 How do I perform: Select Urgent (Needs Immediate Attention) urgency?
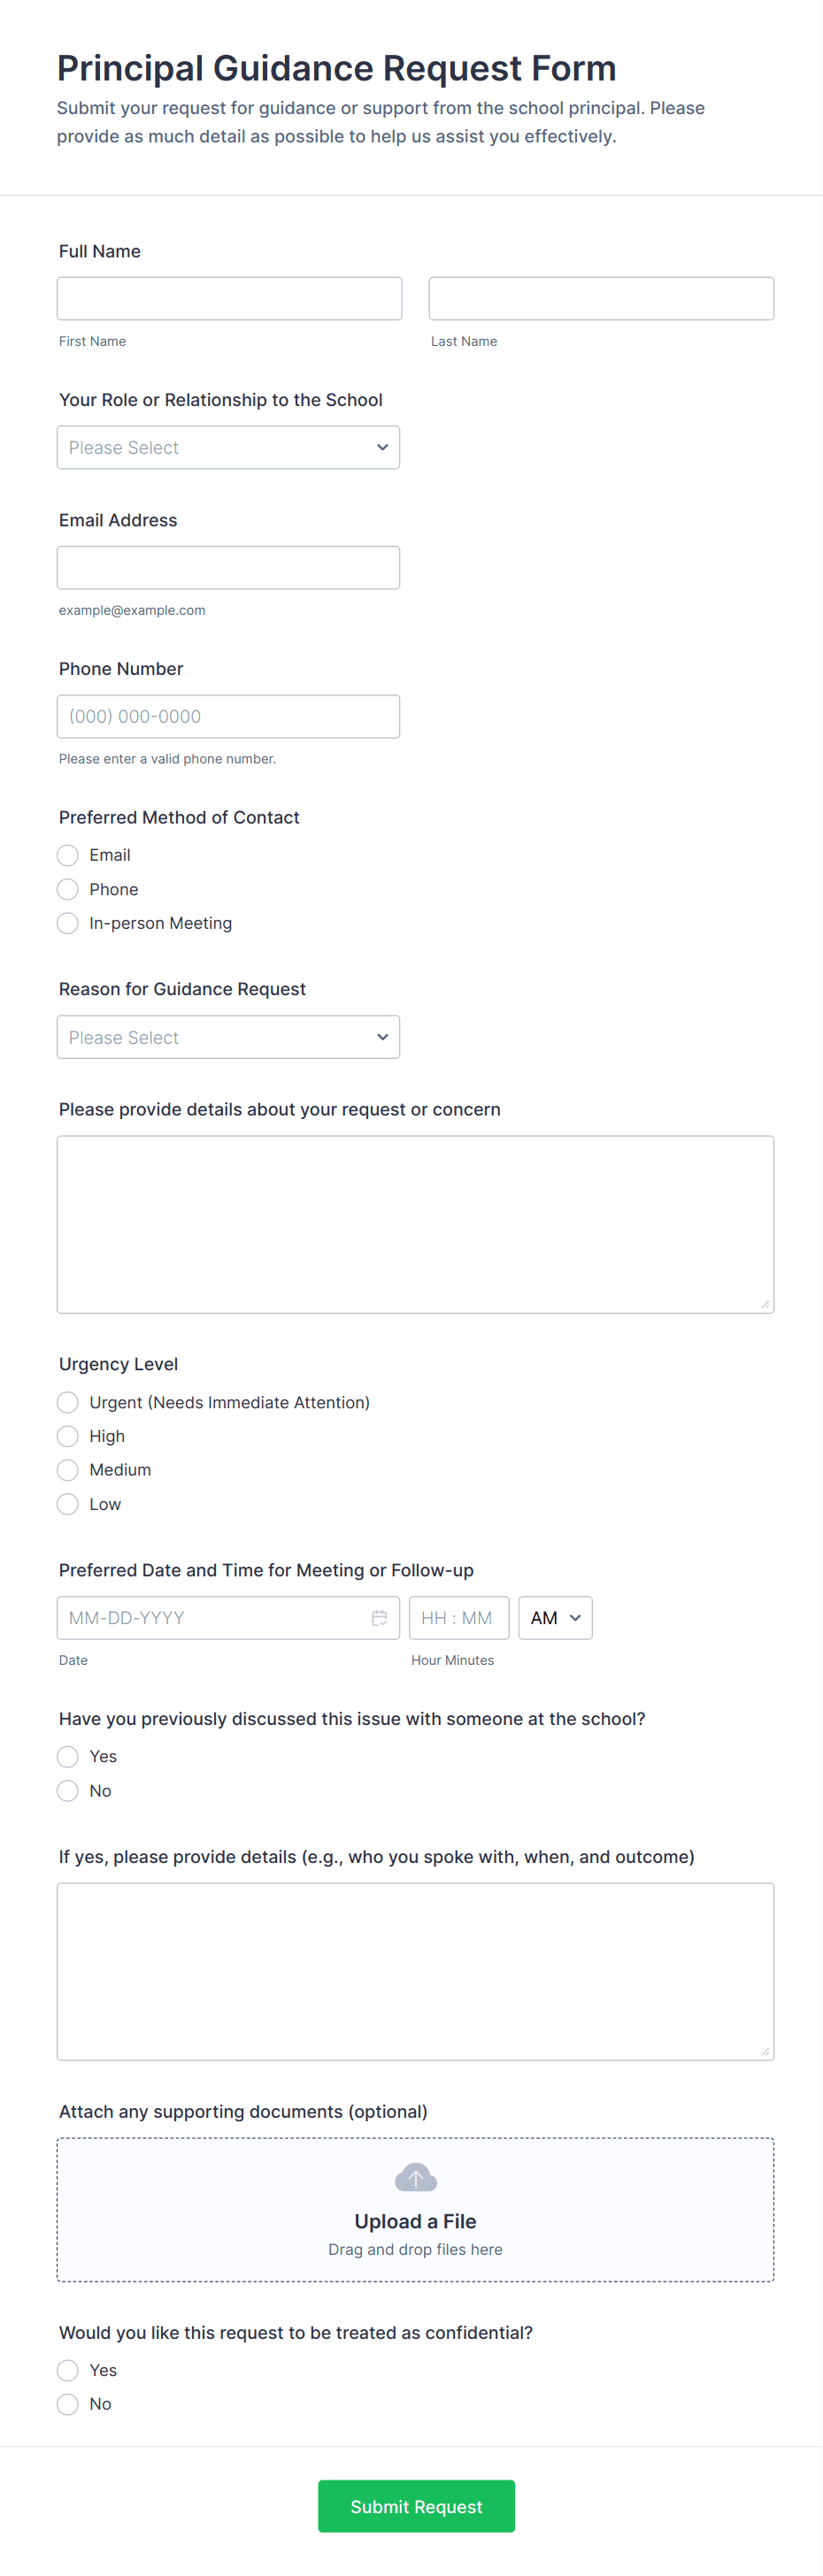(x=68, y=1402)
